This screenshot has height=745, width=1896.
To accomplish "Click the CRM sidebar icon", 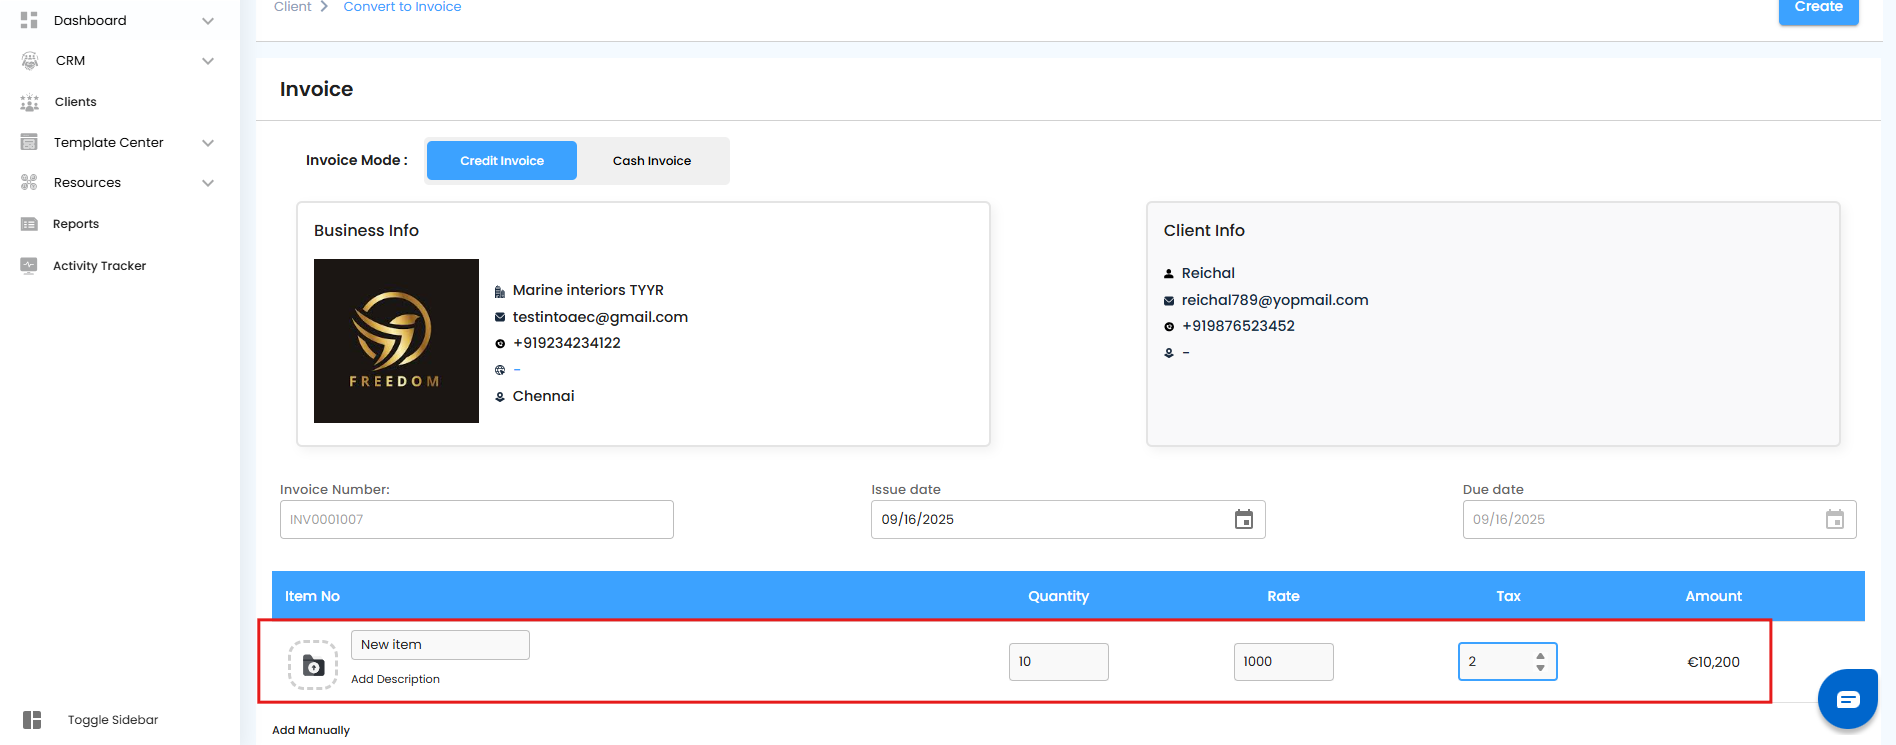I will pyautogui.click(x=30, y=61).
